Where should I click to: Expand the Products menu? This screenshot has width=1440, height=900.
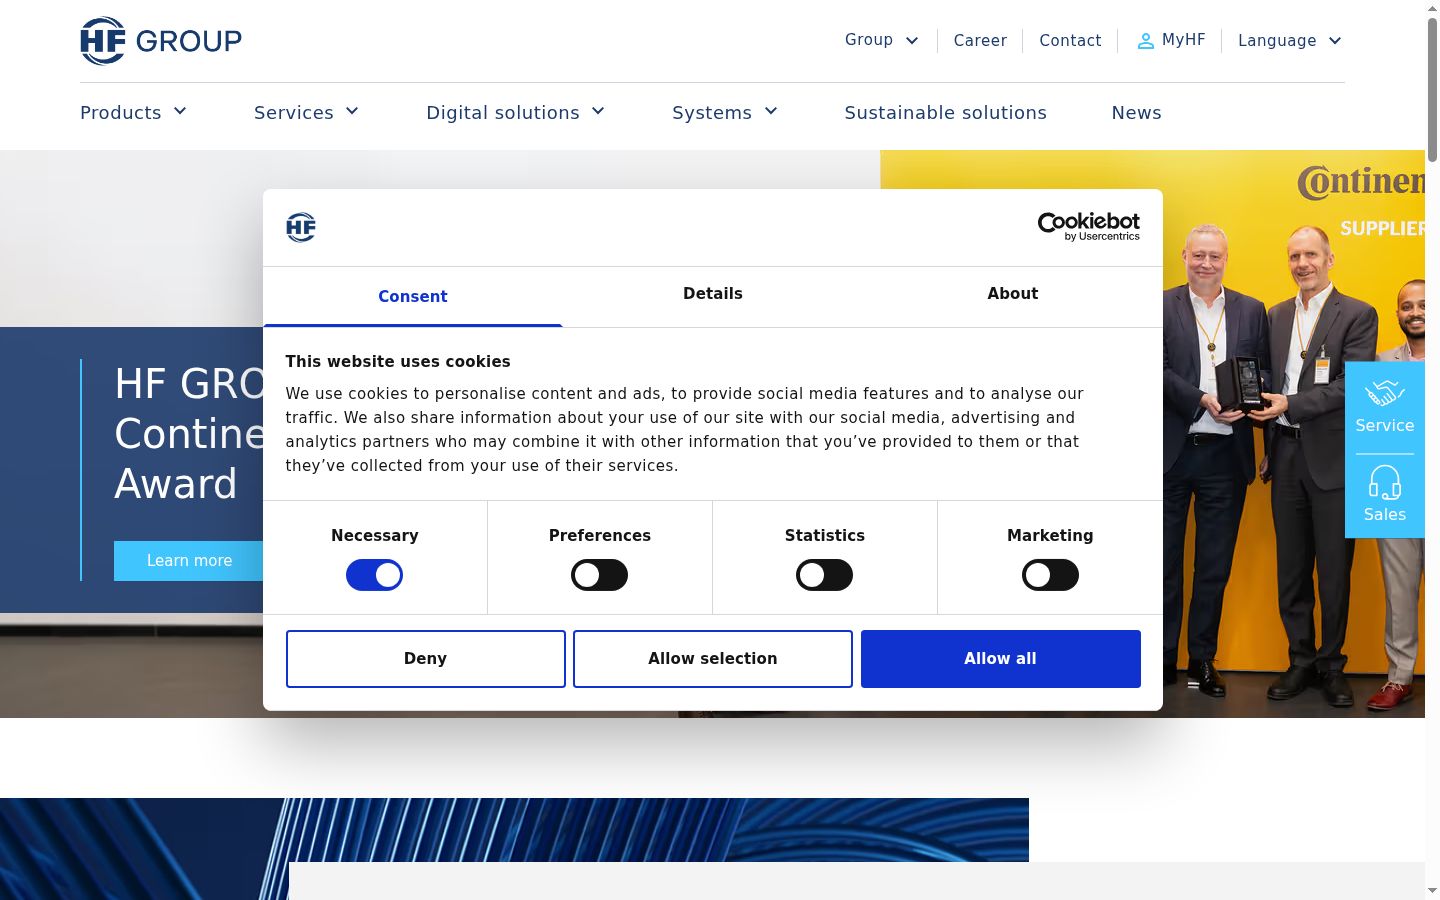134,112
